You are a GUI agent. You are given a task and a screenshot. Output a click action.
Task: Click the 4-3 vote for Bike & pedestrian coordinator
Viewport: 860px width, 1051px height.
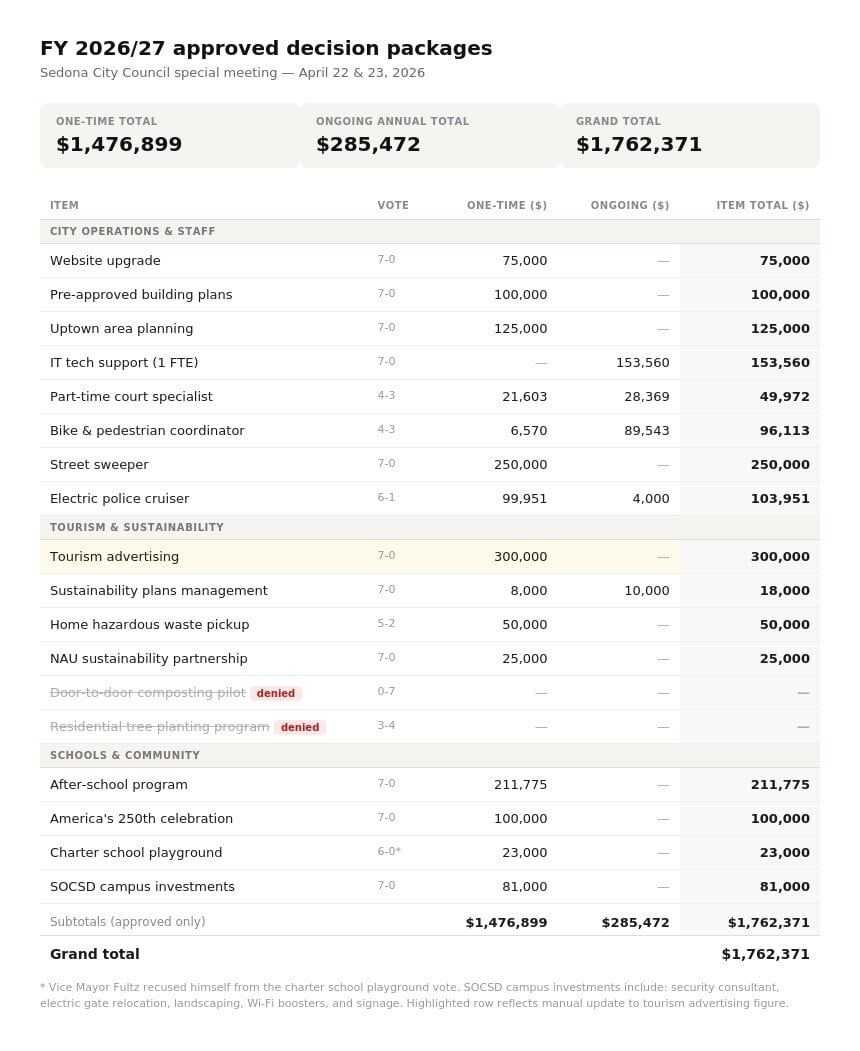pos(386,429)
